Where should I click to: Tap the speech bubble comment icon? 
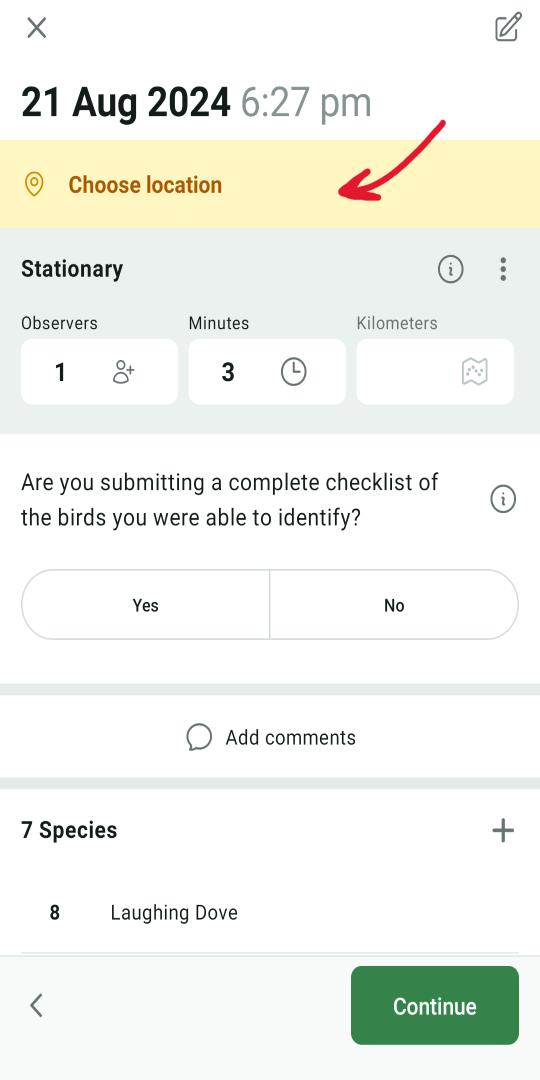pos(198,737)
